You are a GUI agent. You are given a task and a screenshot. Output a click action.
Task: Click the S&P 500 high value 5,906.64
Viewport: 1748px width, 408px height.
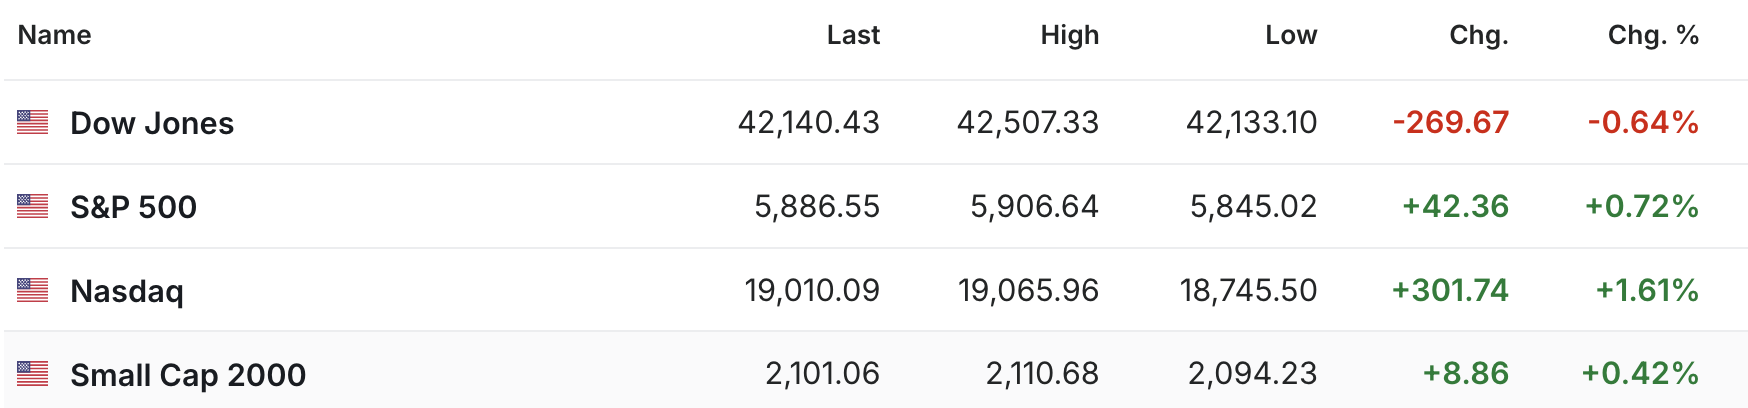(x=1035, y=206)
